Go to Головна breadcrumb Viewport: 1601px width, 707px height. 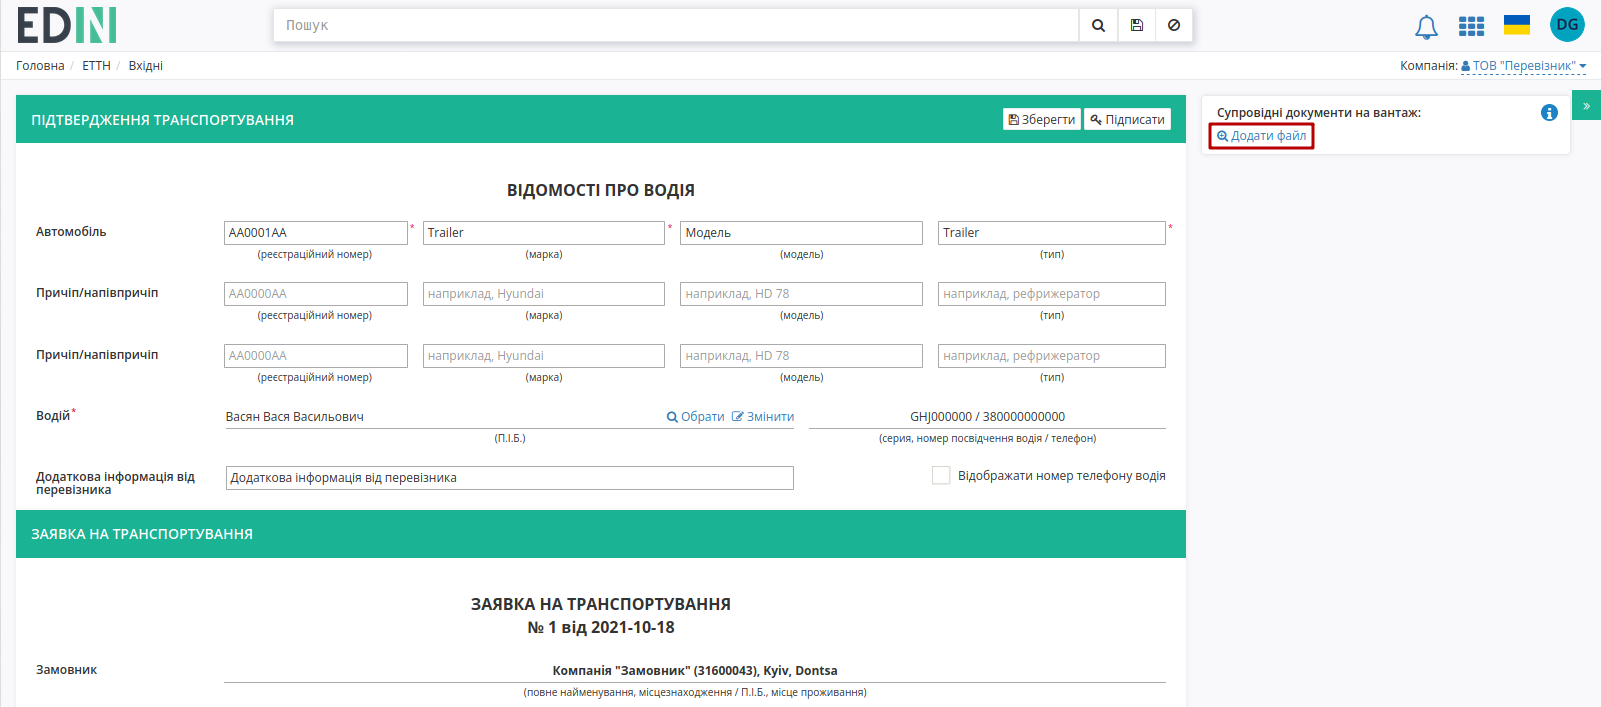coord(40,66)
